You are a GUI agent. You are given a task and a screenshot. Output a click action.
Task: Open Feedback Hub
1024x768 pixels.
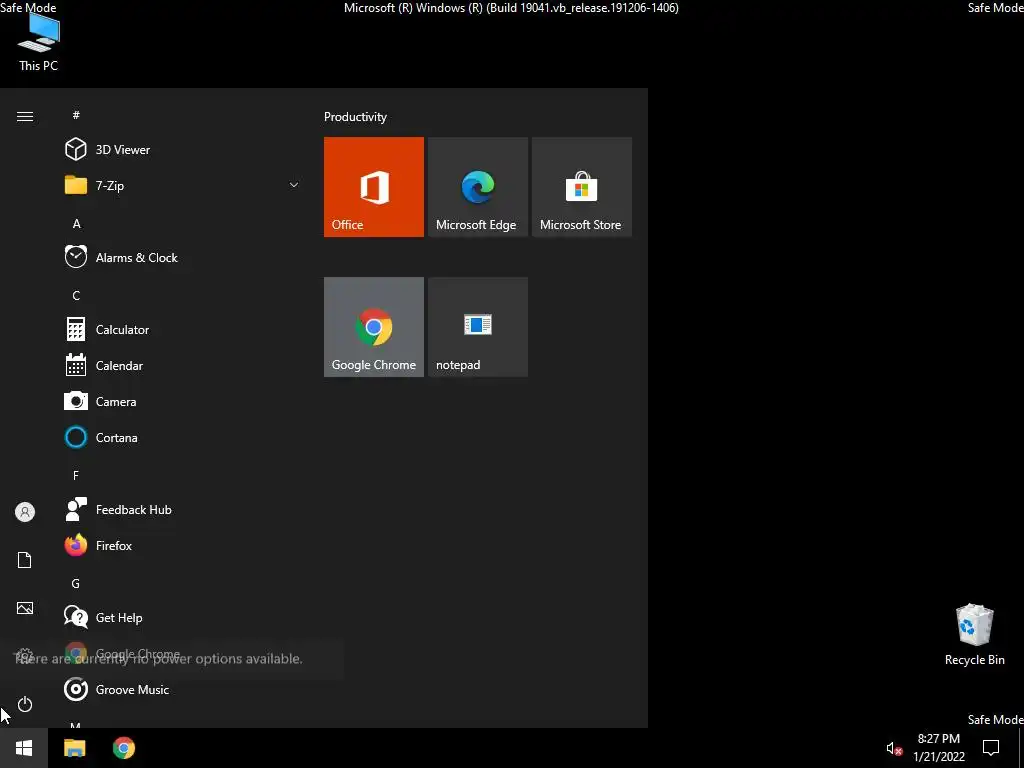click(182, 509)
